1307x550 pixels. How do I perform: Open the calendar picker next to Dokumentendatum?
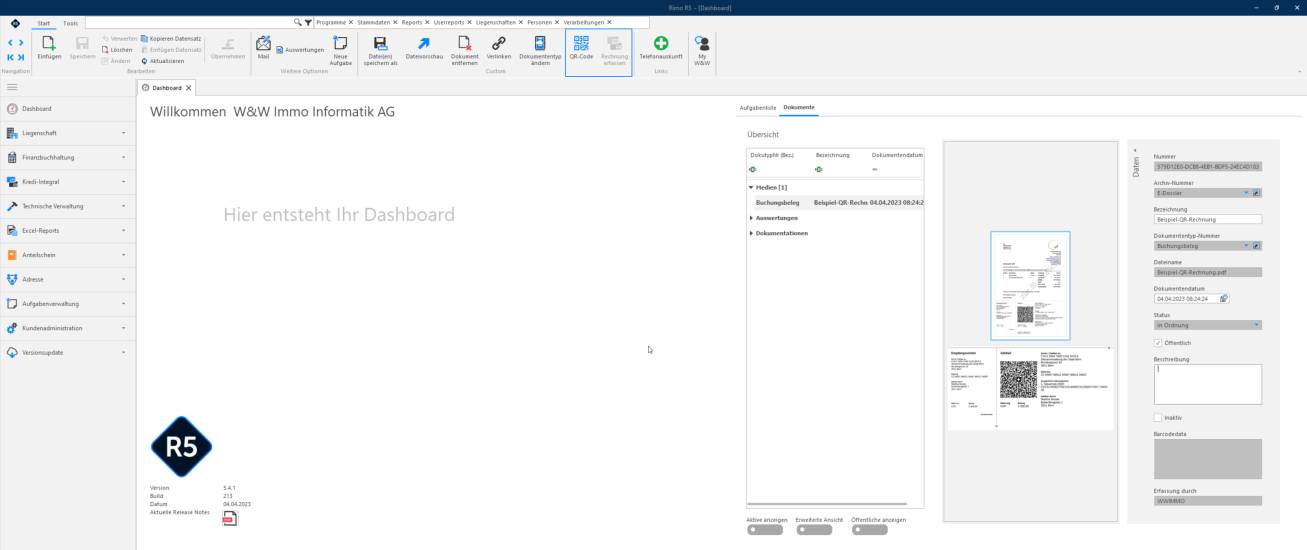pyautogui.click(x=1224, y=298)
